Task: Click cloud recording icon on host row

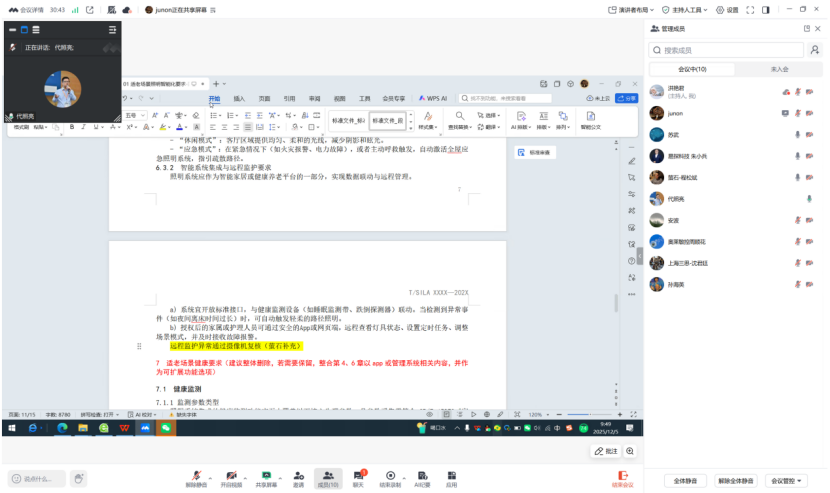Action: [x=786, y=92]
